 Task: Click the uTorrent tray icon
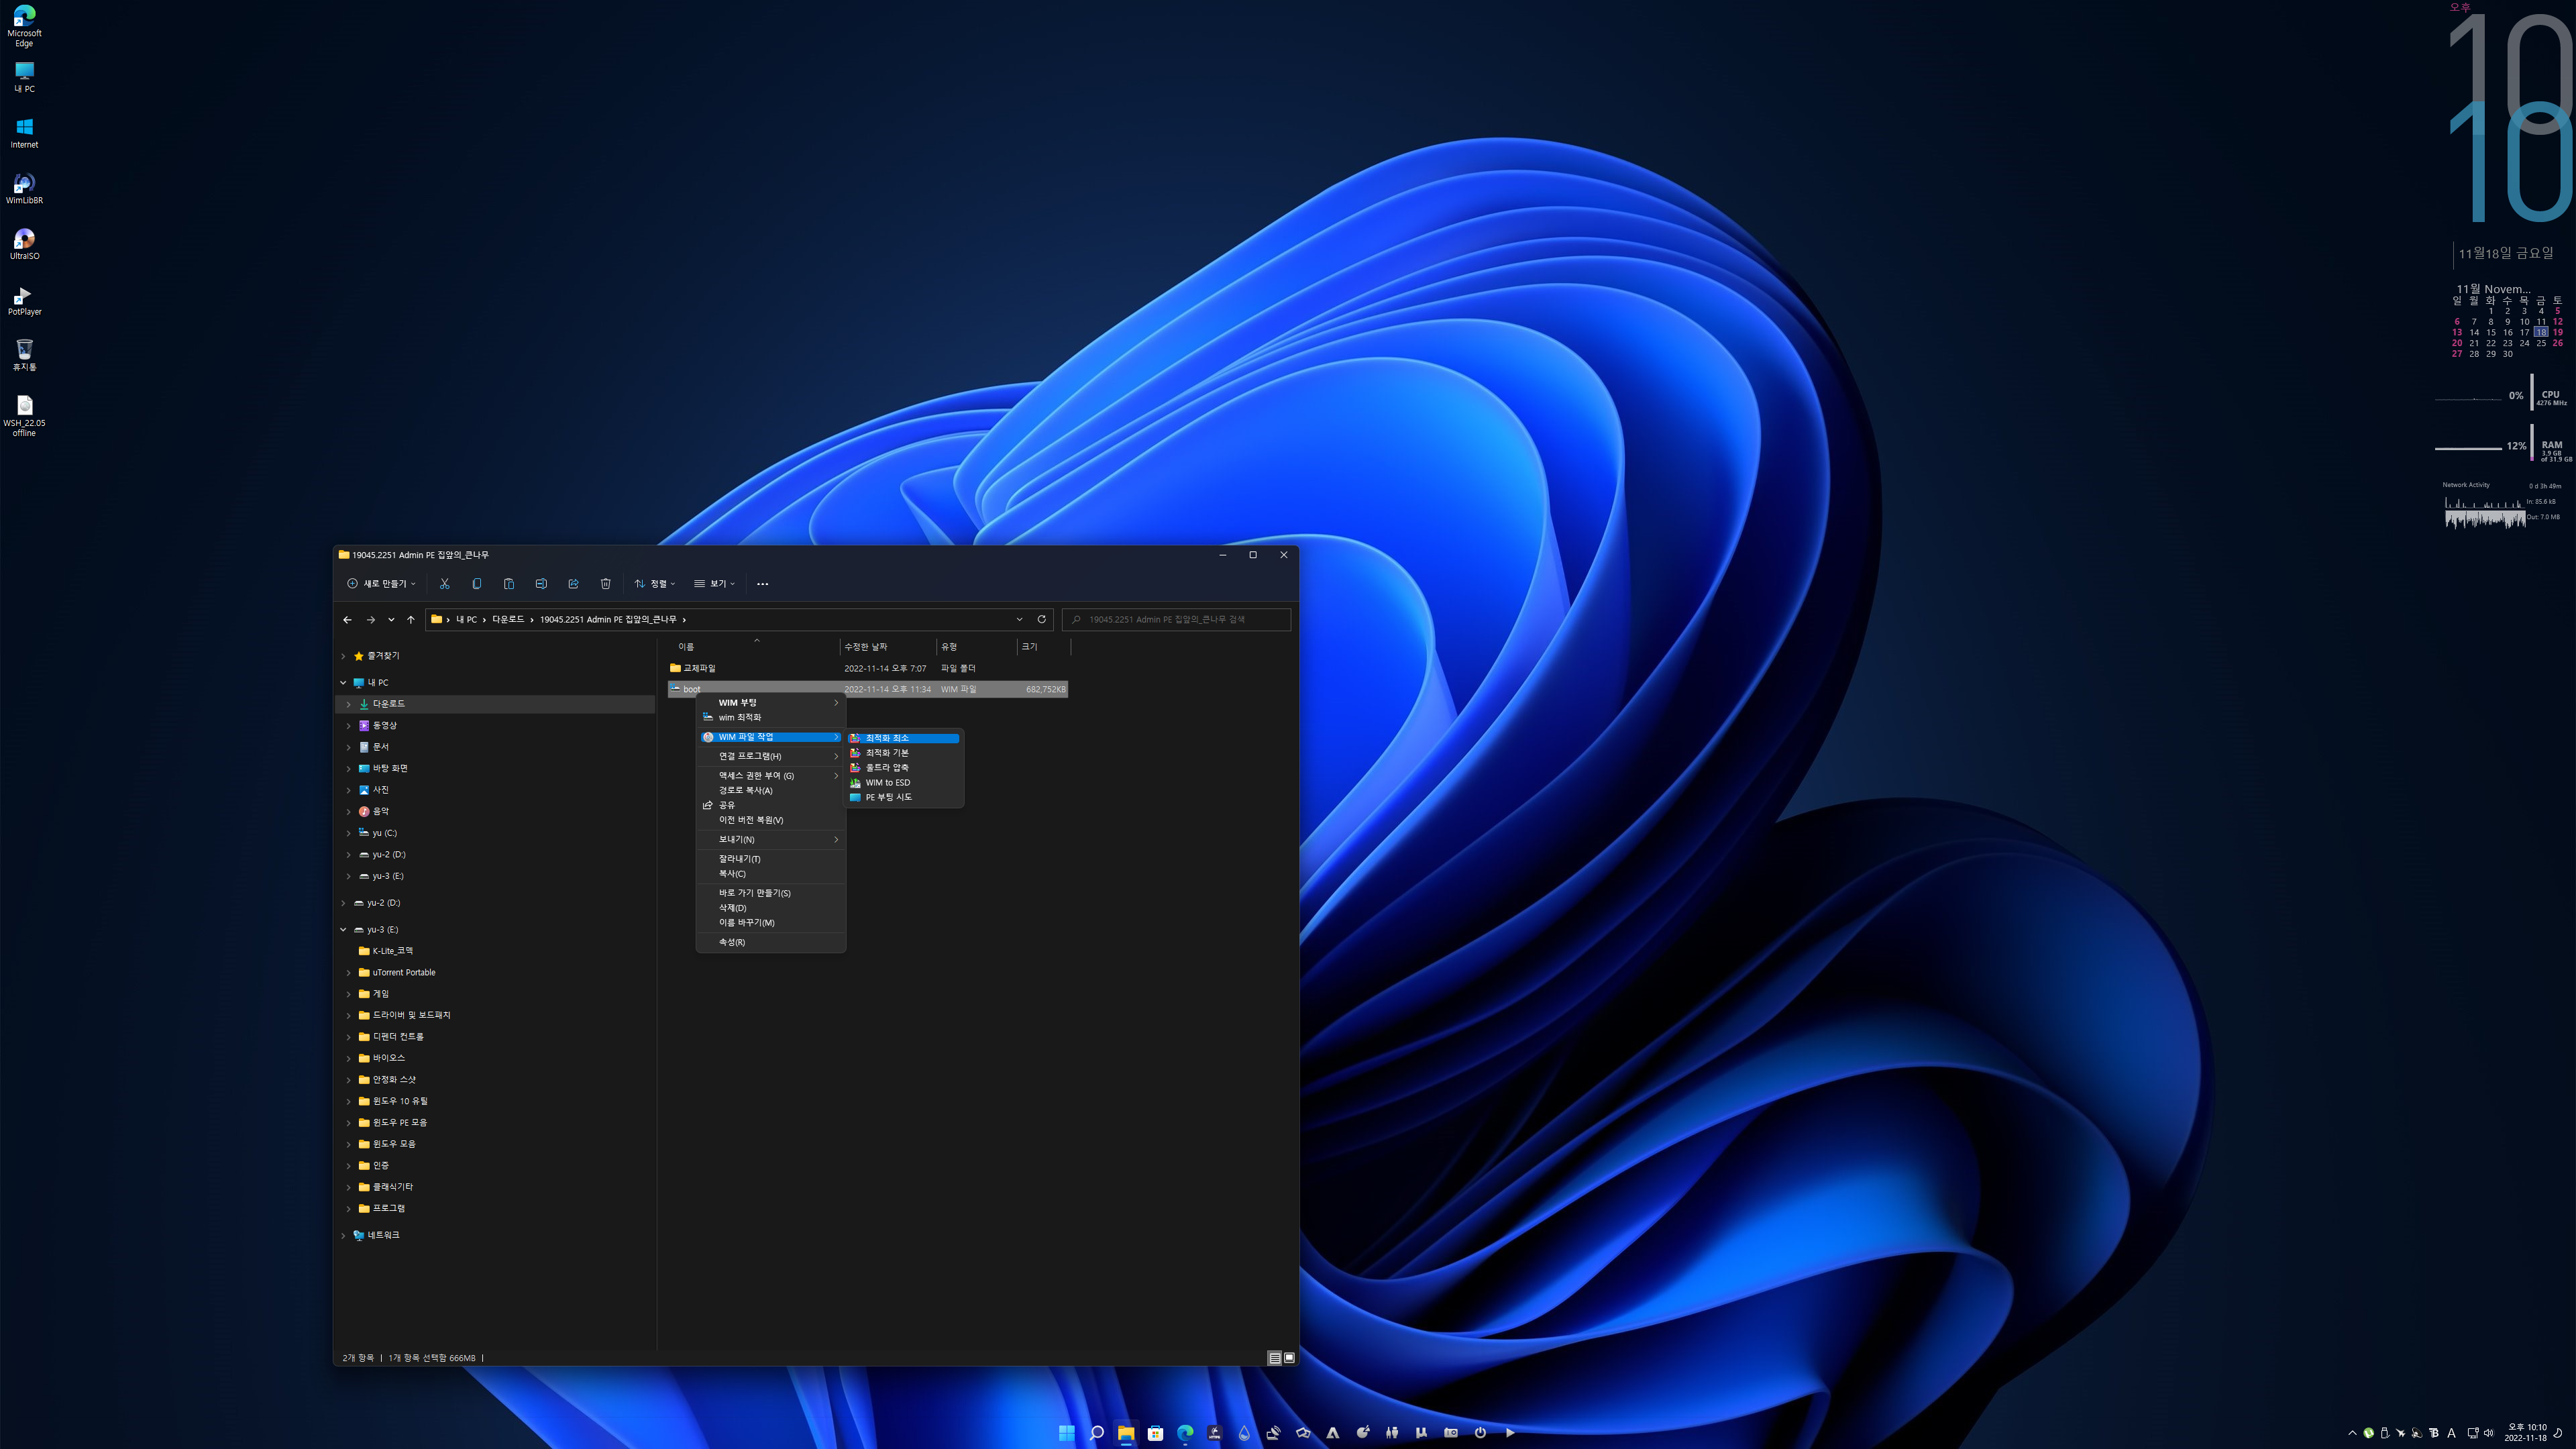click(x=2368, y=1433)
